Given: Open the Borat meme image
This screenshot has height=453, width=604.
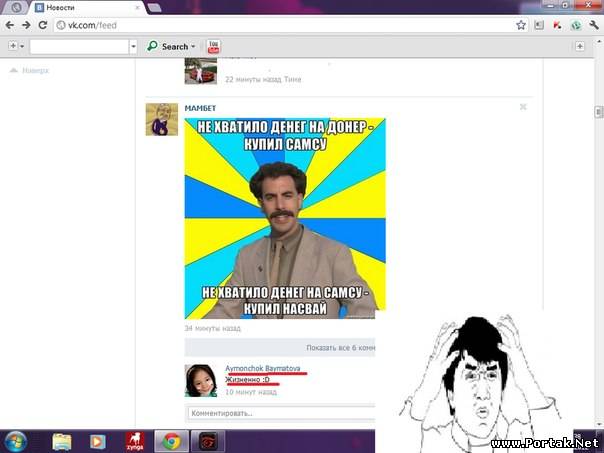Looking at the screenshot, I should [x=285, y=218].
